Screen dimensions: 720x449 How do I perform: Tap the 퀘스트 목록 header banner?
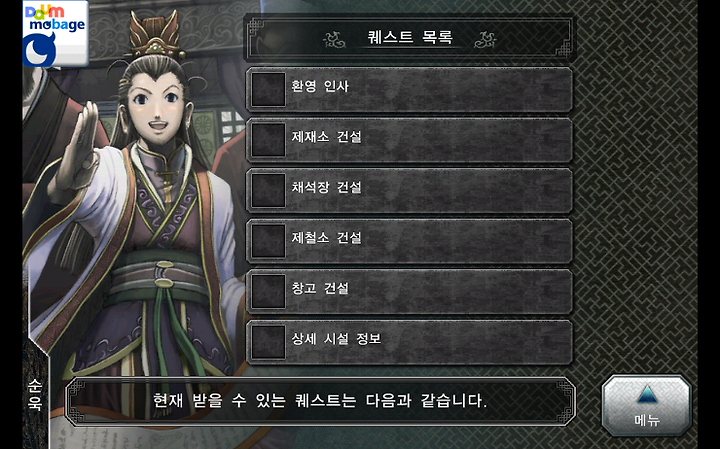point(409,38)
